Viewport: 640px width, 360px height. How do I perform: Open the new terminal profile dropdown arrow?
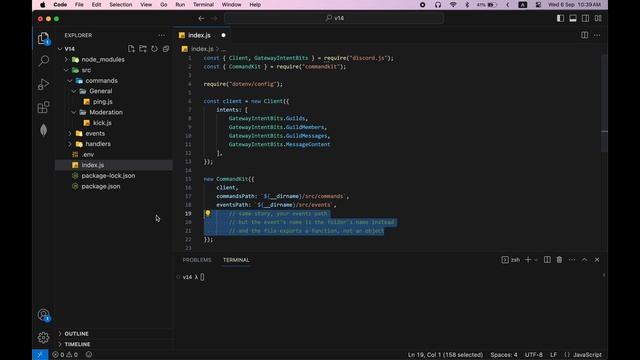point(536,260)
